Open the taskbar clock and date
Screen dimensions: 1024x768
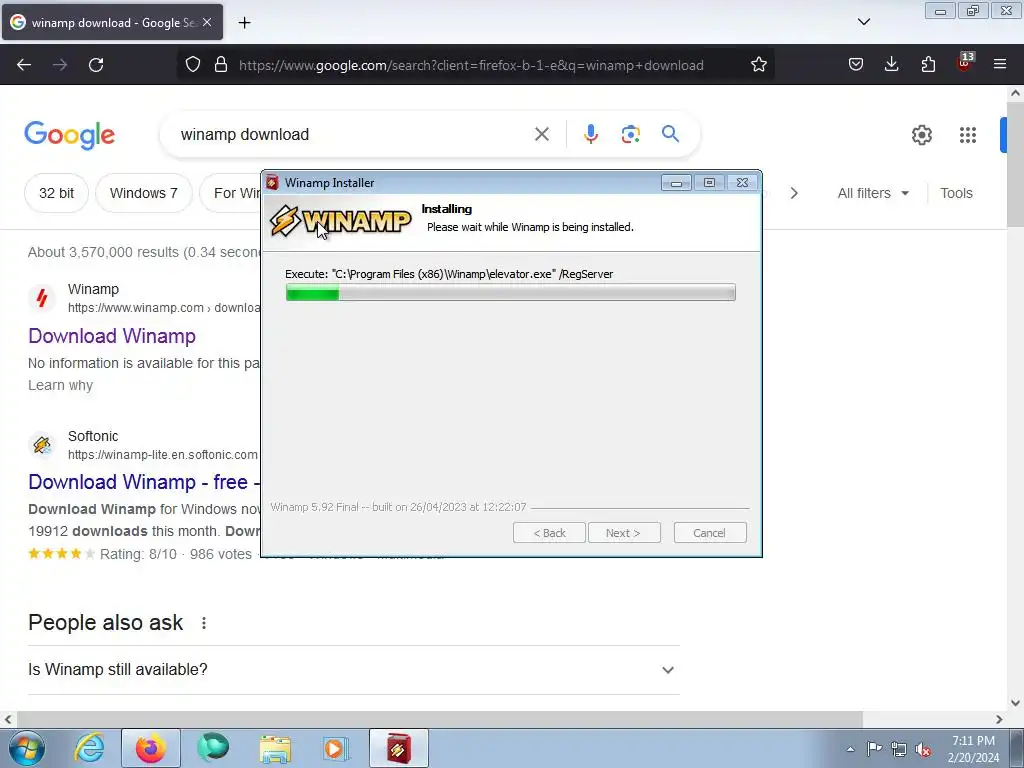tap(973, 749)
